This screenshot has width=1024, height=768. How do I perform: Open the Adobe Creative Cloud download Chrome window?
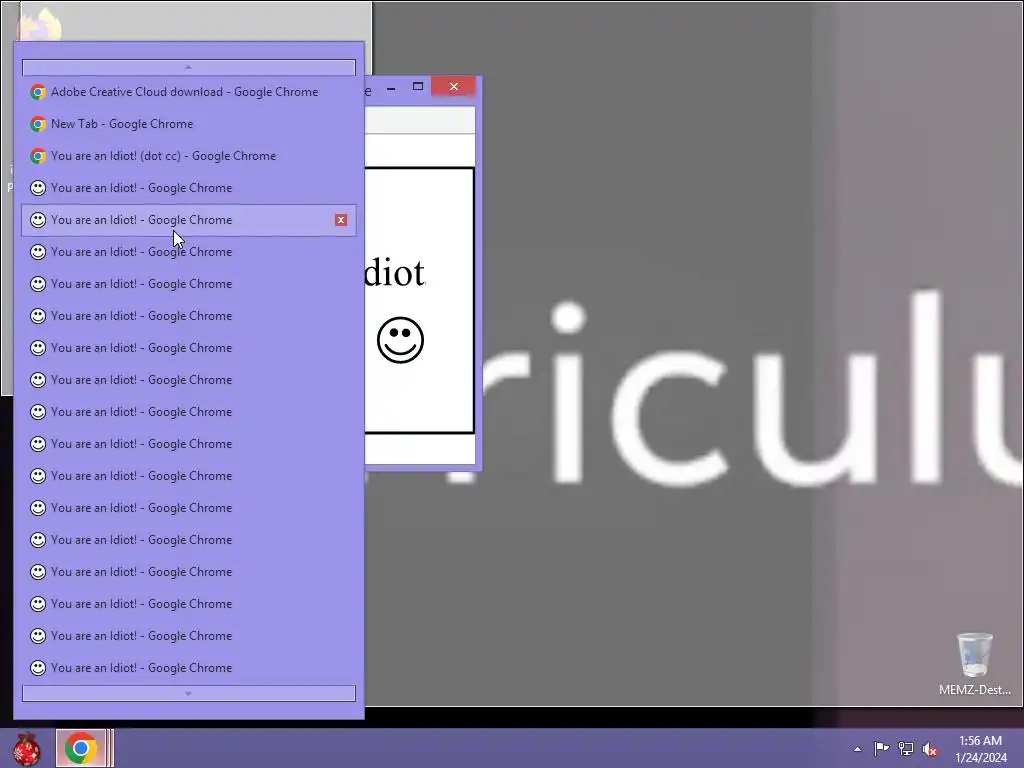[189, 92]
